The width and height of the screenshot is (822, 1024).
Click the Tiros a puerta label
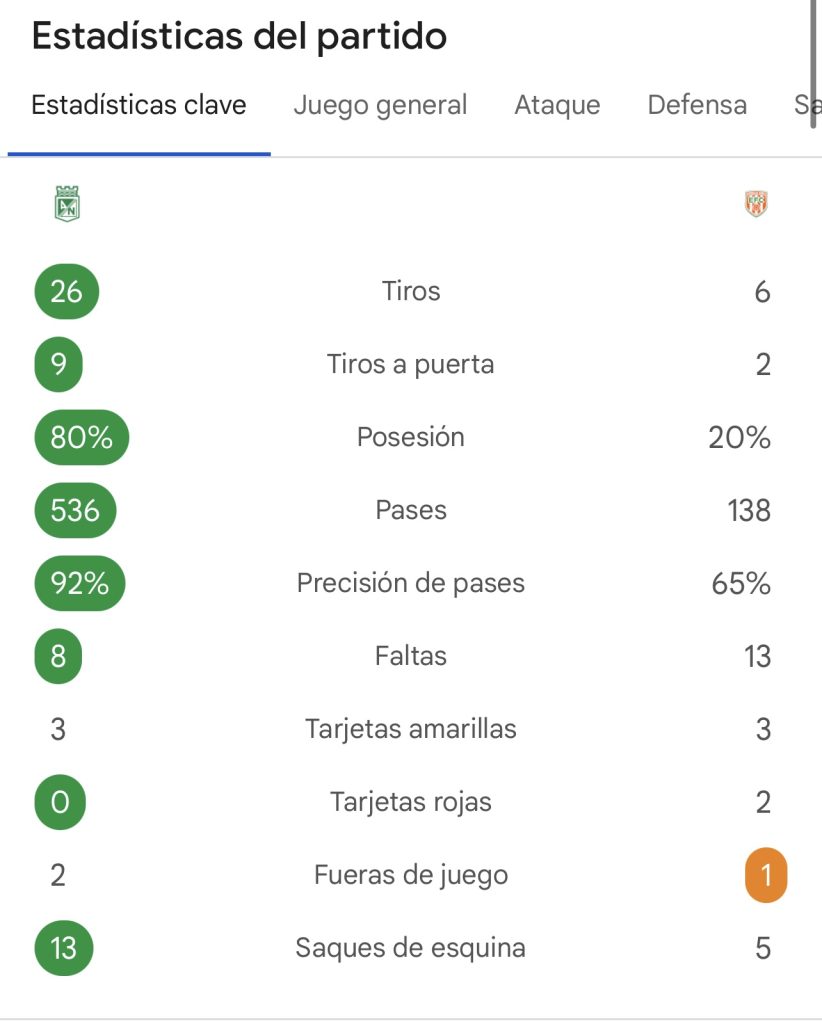pos(410,364)
